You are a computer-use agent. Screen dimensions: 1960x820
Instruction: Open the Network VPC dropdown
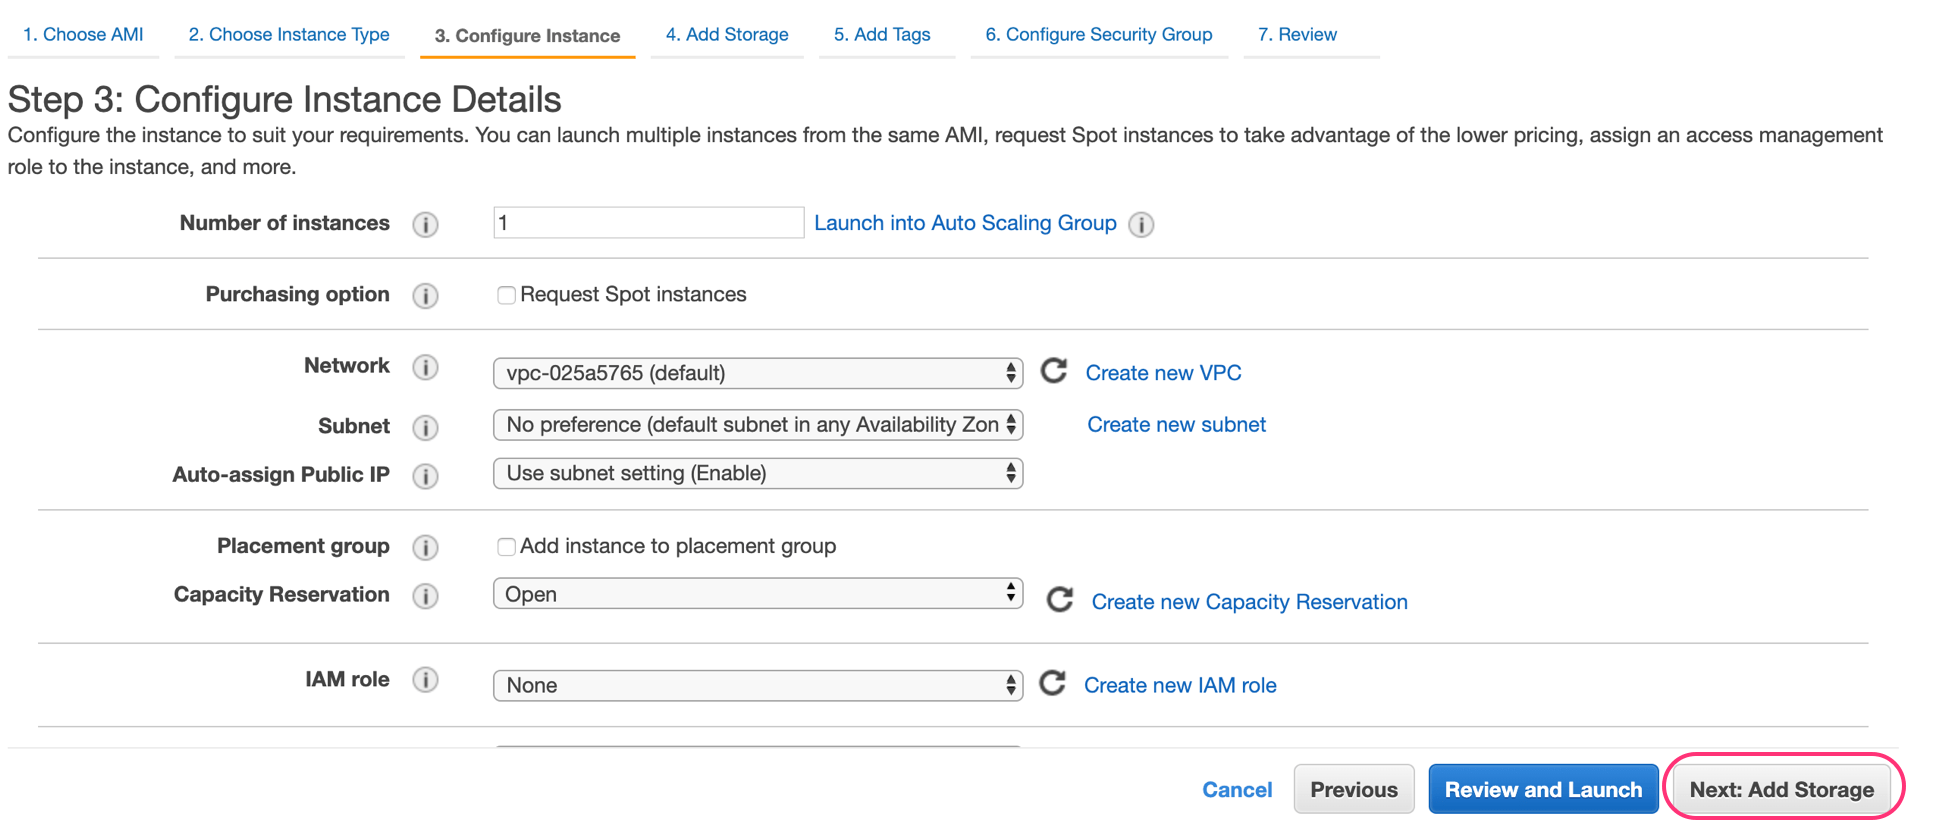tap(757, 373)
